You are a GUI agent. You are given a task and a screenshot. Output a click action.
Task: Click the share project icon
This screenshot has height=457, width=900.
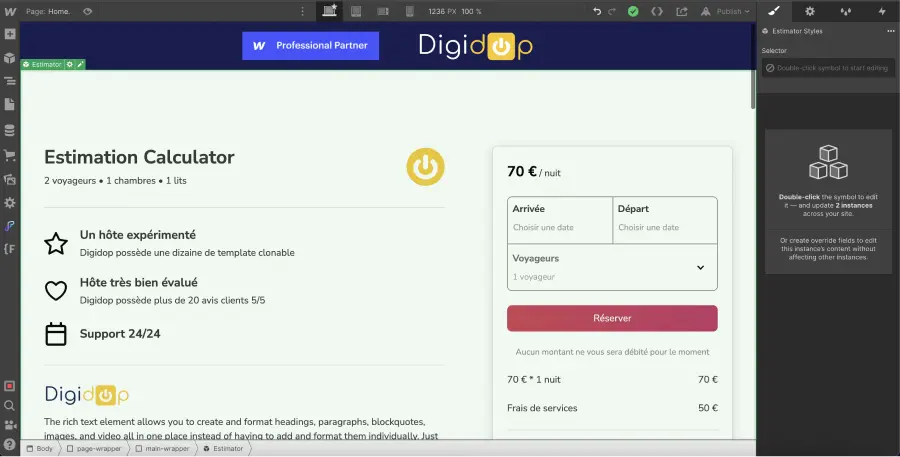pyautogui.click(x=682, y=11)
